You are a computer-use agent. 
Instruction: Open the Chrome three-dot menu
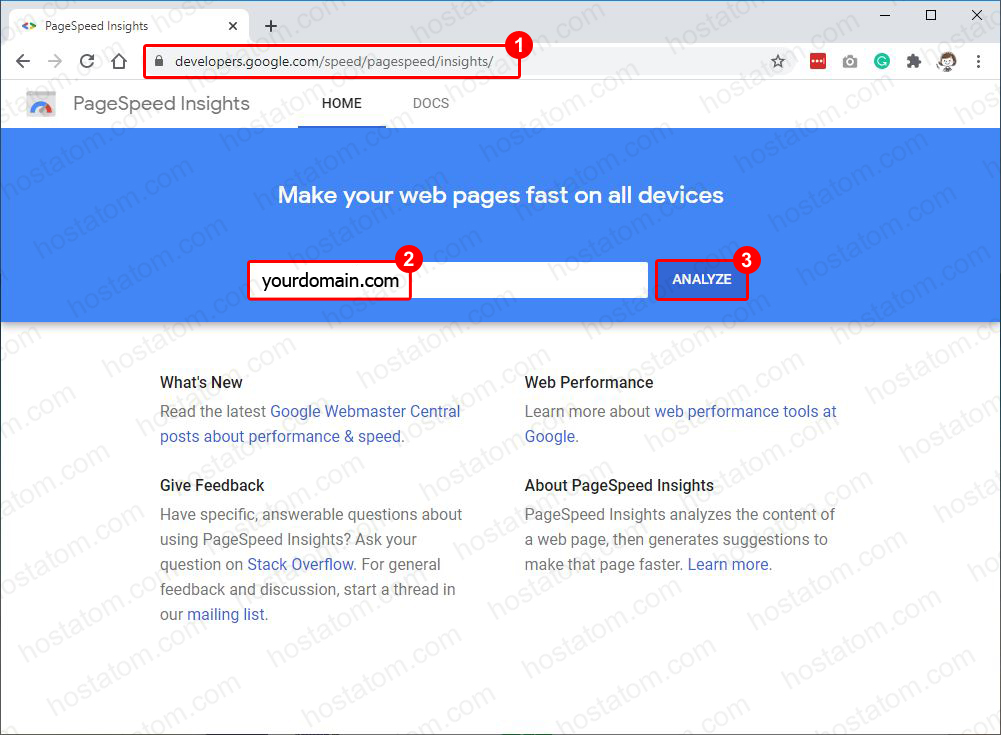(x=978, y=61)
